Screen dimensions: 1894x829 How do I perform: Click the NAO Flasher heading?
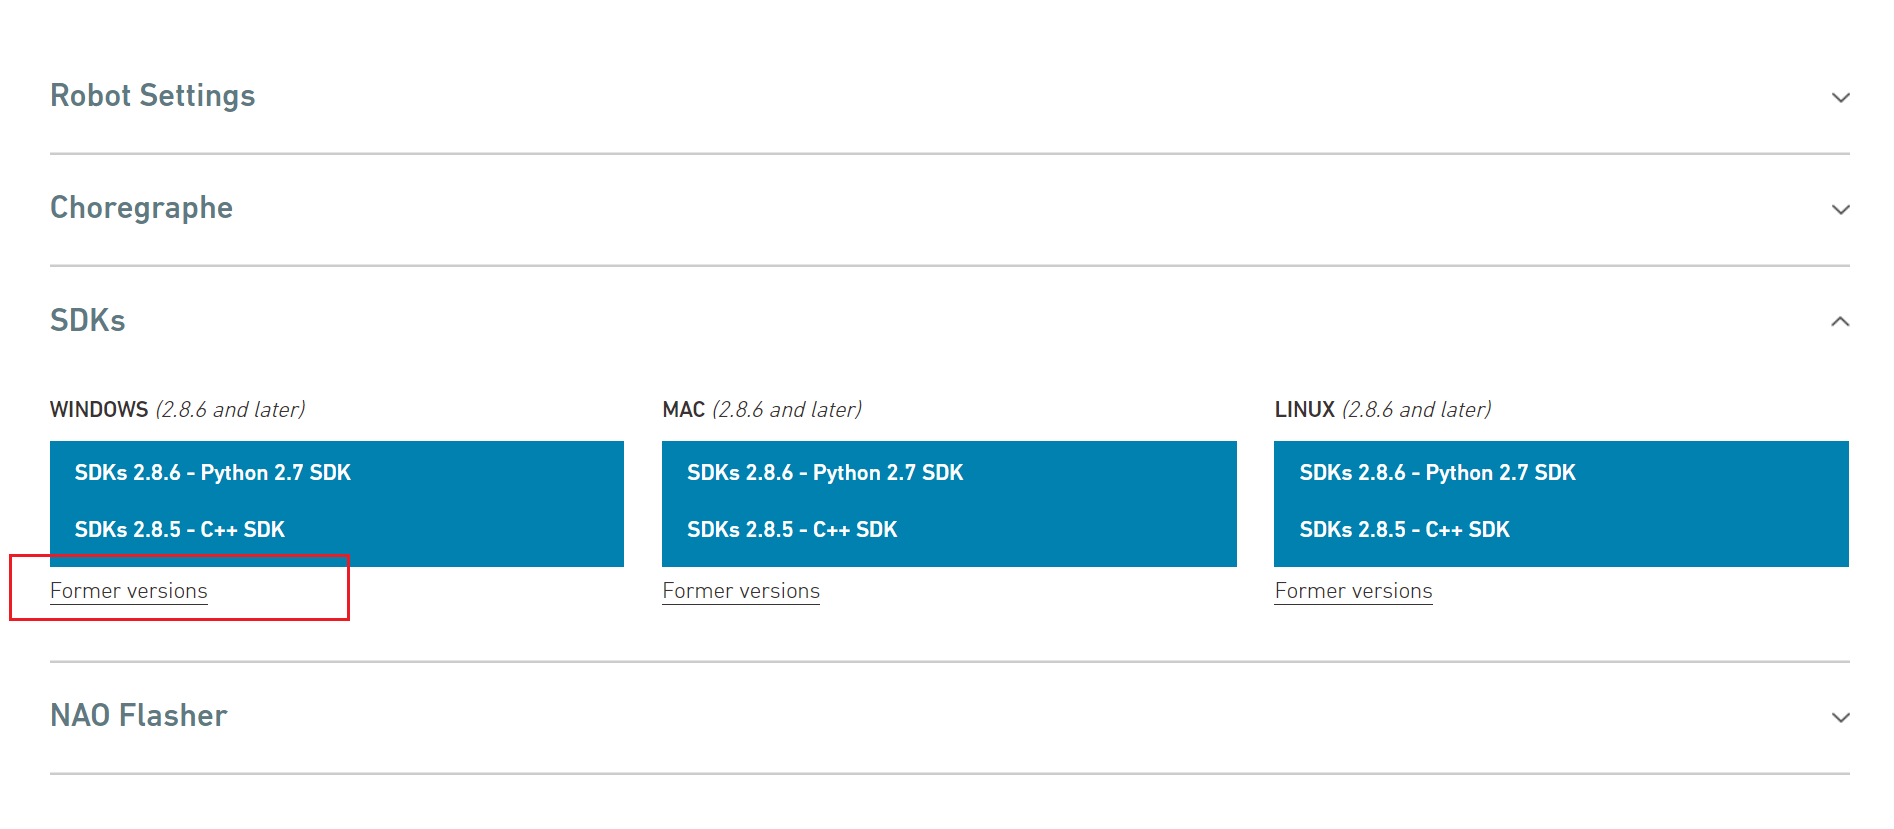click(139, 716)
